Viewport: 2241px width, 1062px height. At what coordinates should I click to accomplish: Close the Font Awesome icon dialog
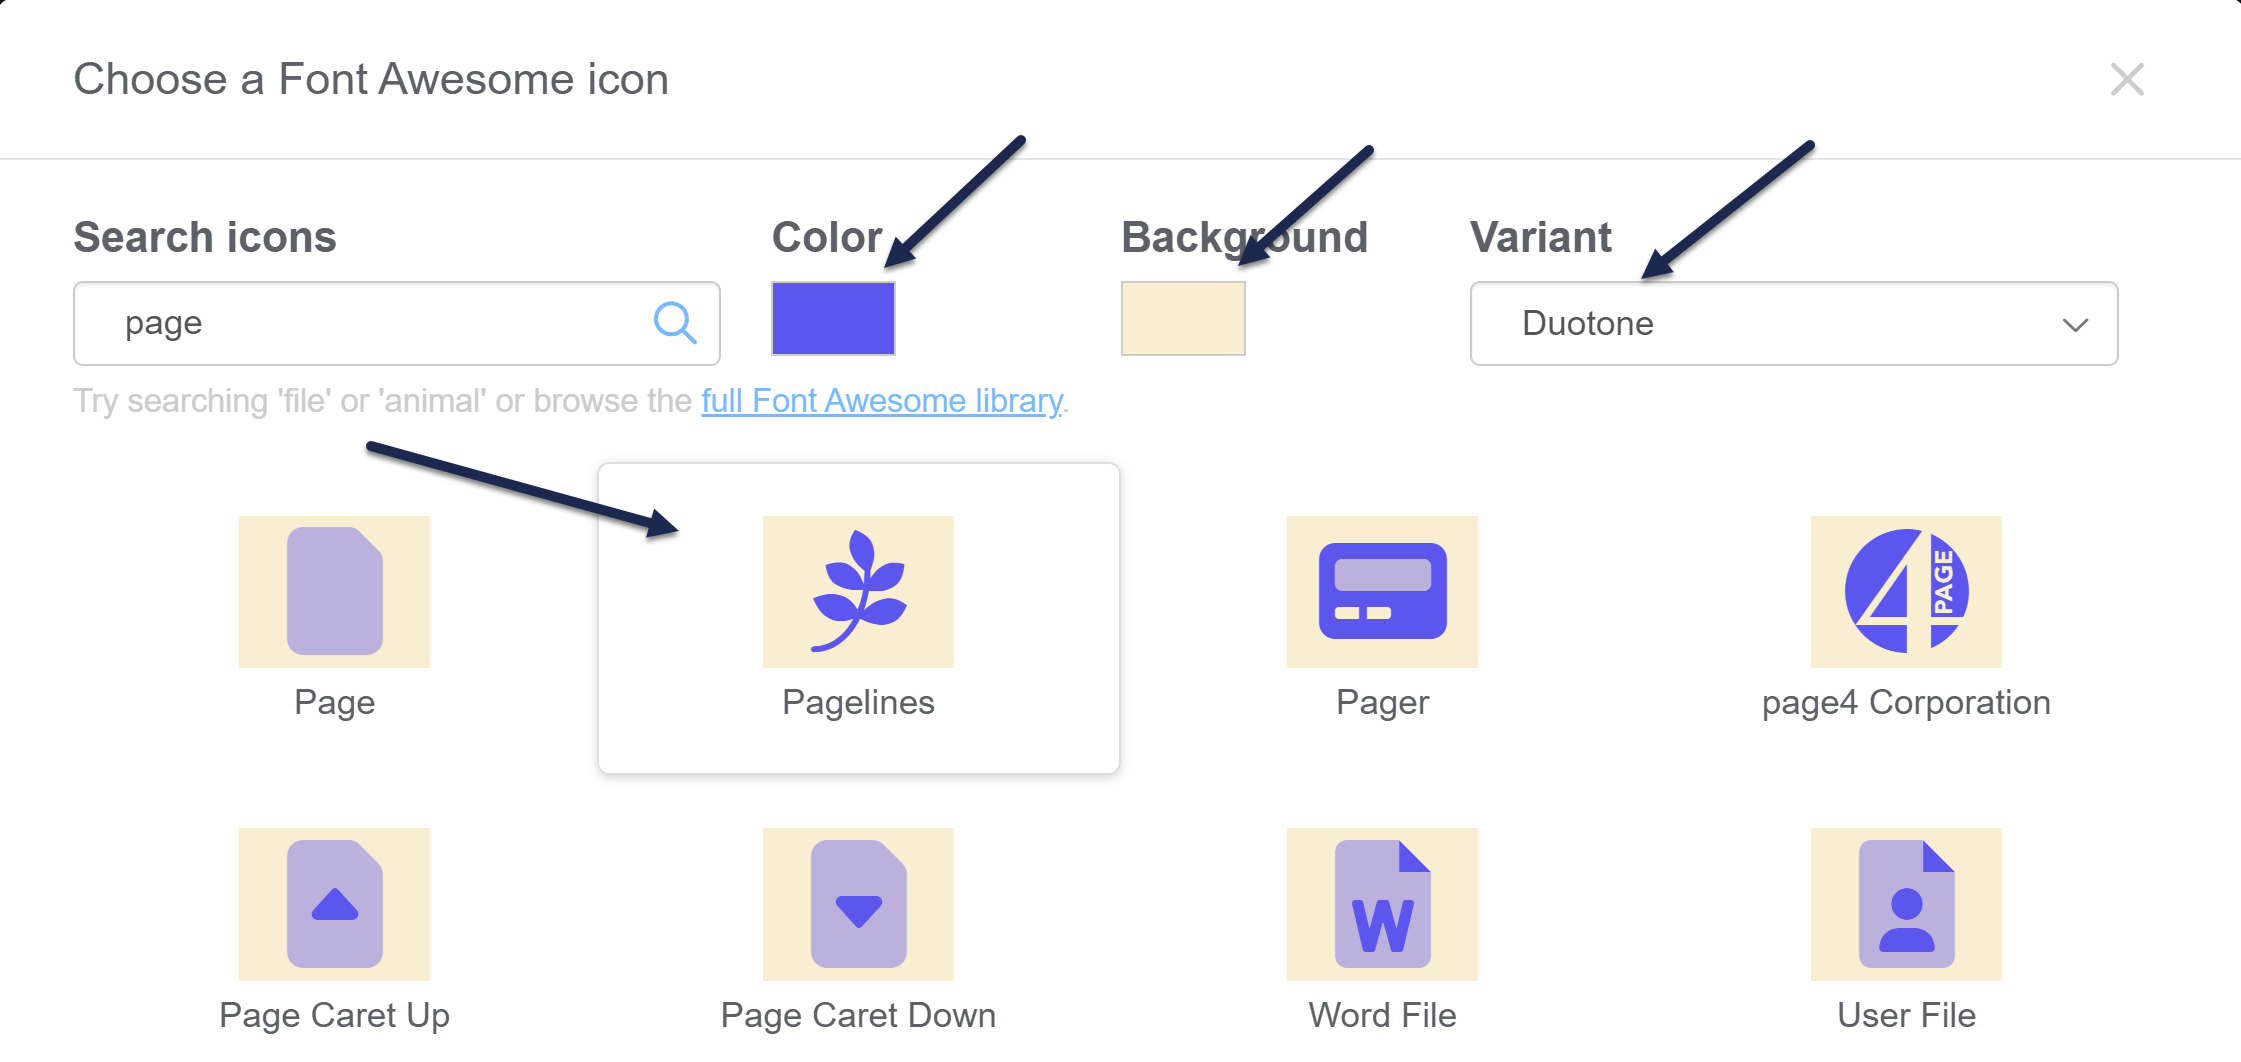2127,79
